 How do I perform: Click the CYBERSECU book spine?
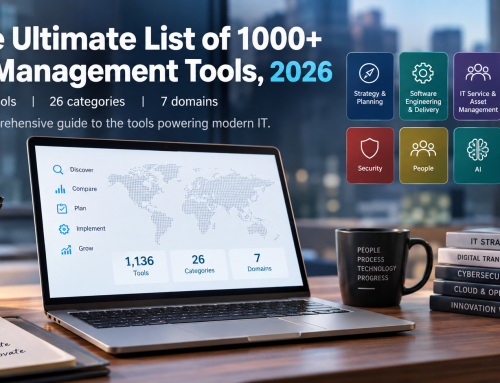pos(467,273)
